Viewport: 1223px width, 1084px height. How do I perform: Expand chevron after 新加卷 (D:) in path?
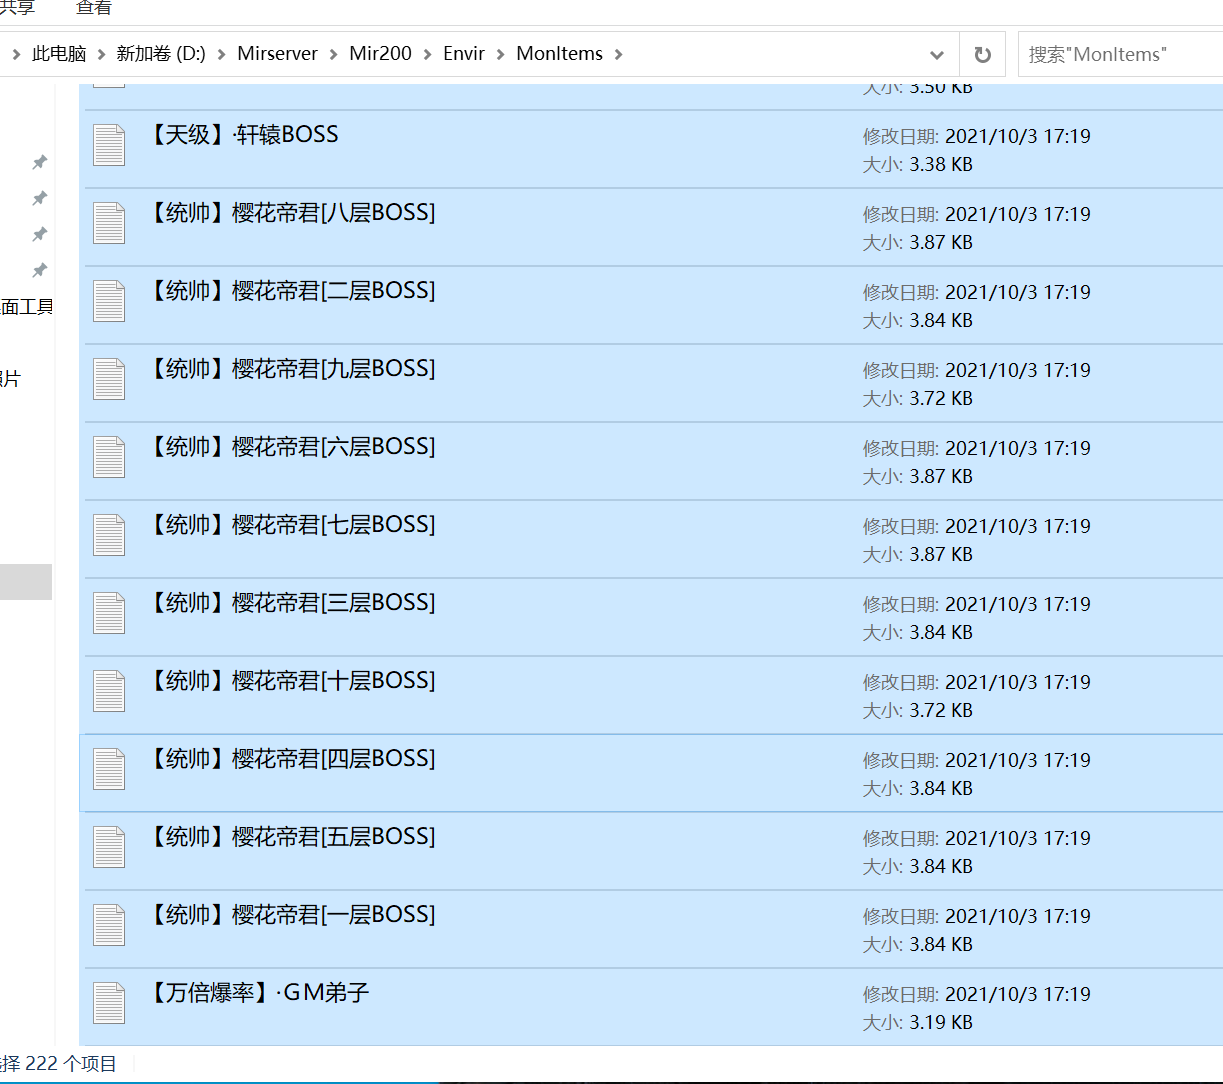(x=222, y=54)
